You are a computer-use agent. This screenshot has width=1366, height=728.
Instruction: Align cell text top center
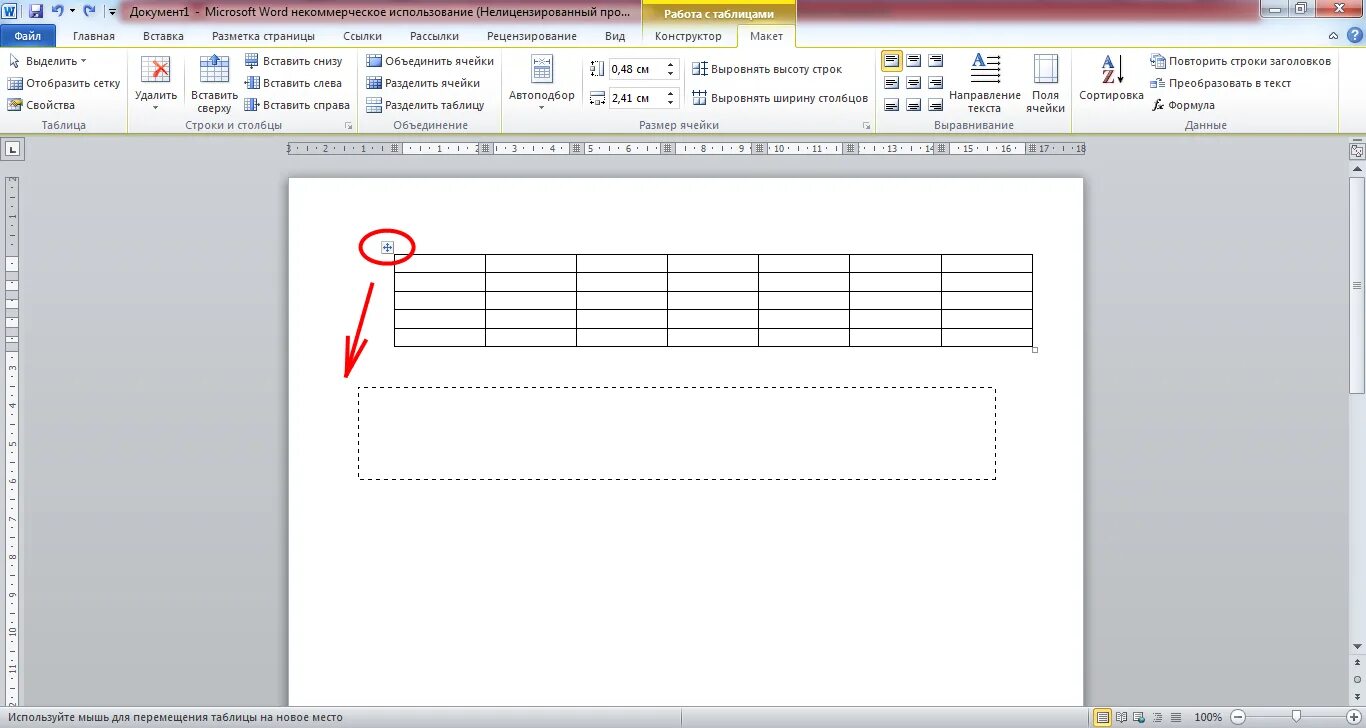pyautogui.click(x=913, y=61)
